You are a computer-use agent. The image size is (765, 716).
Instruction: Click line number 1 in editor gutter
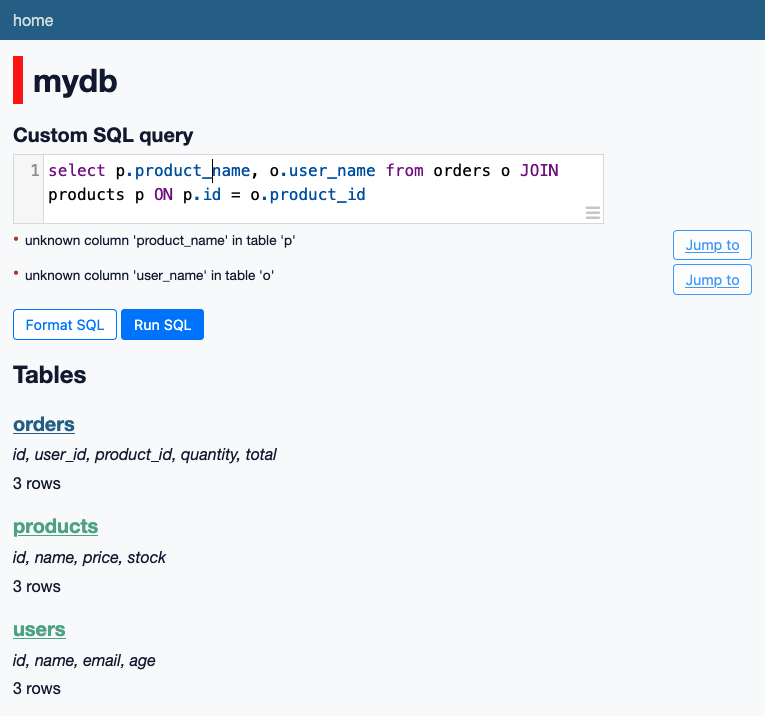pos(35,171)
